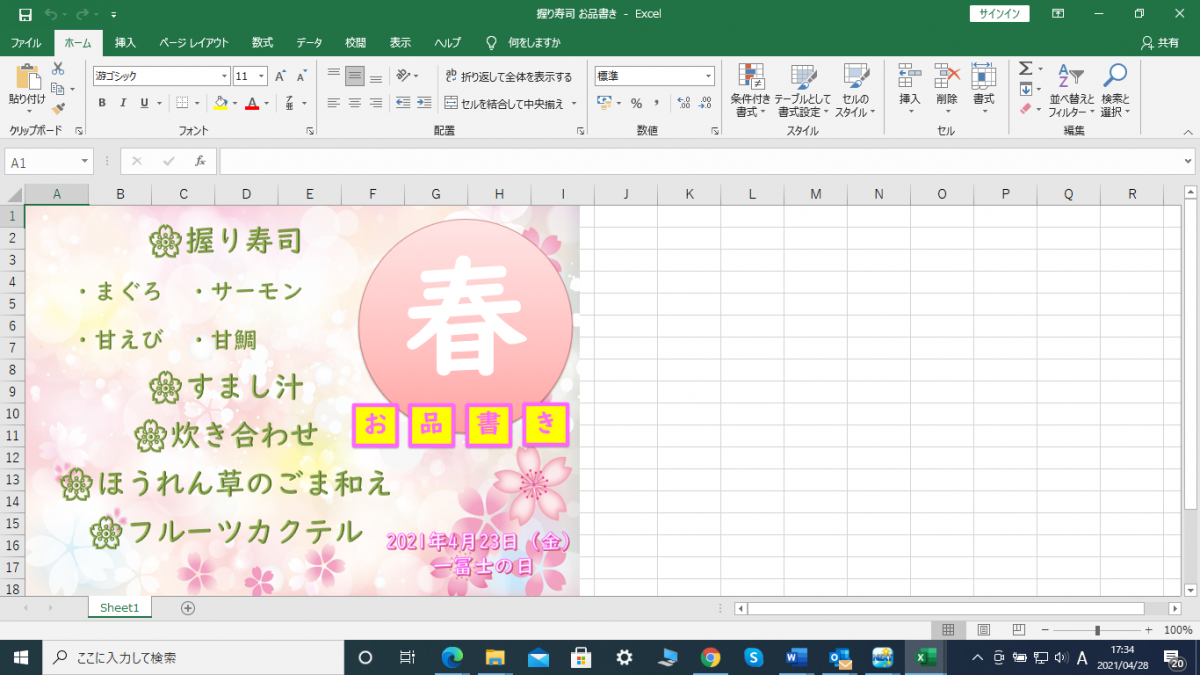Click the Format Painter brush icon
This screenshot has height=675, width=1200.
point(58,108)
